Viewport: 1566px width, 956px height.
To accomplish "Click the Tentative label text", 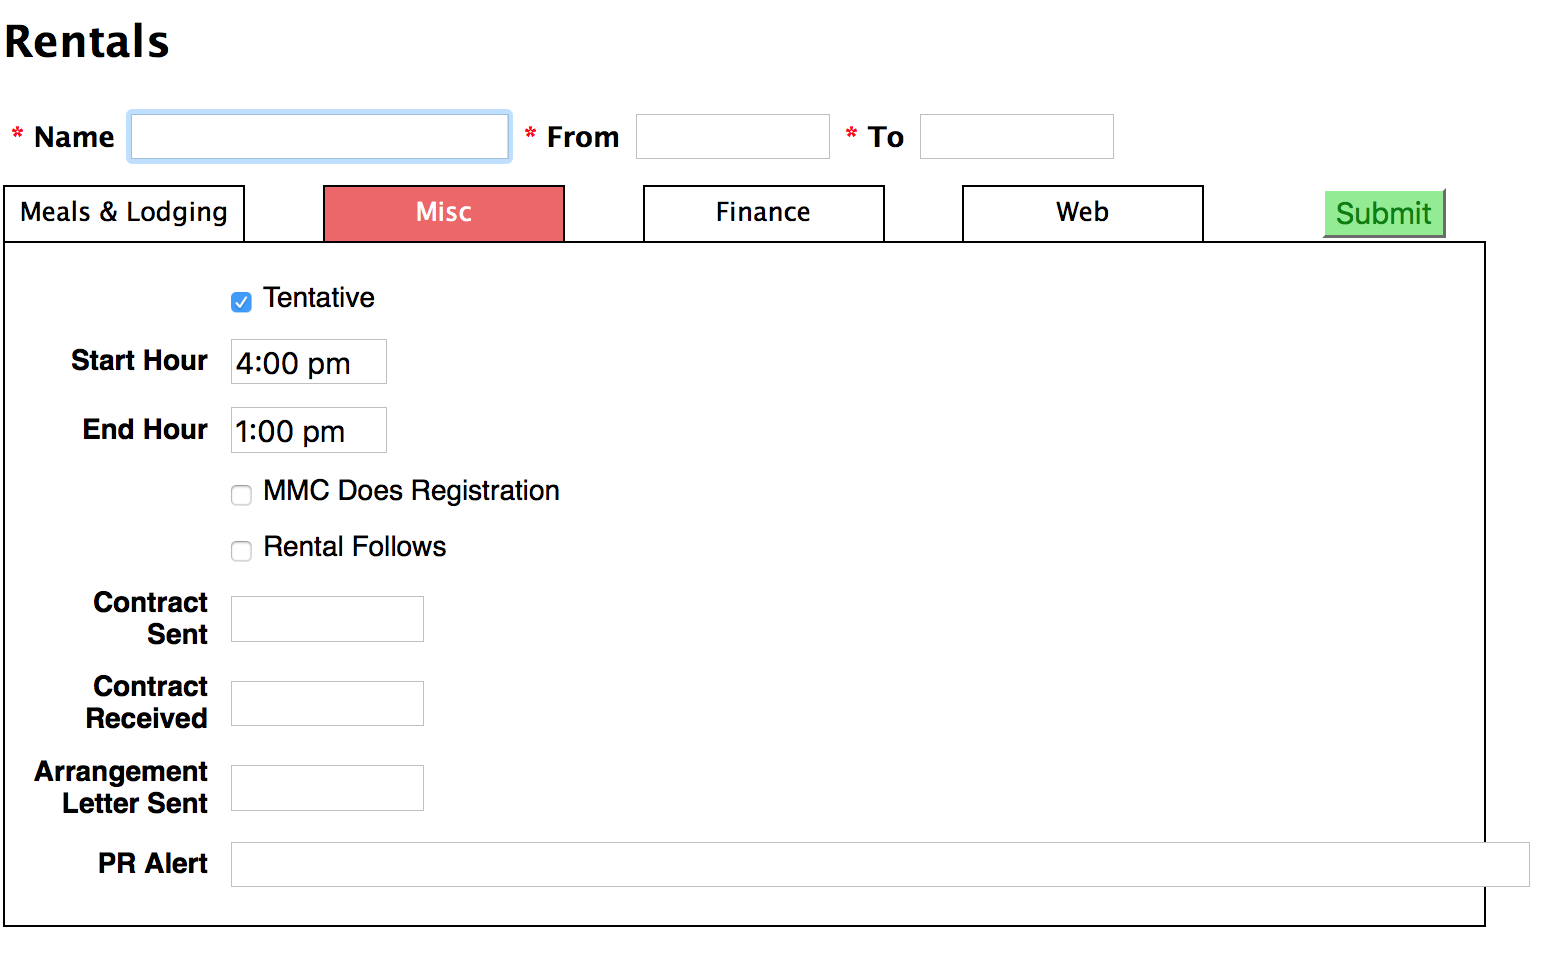I will [319, 298].
